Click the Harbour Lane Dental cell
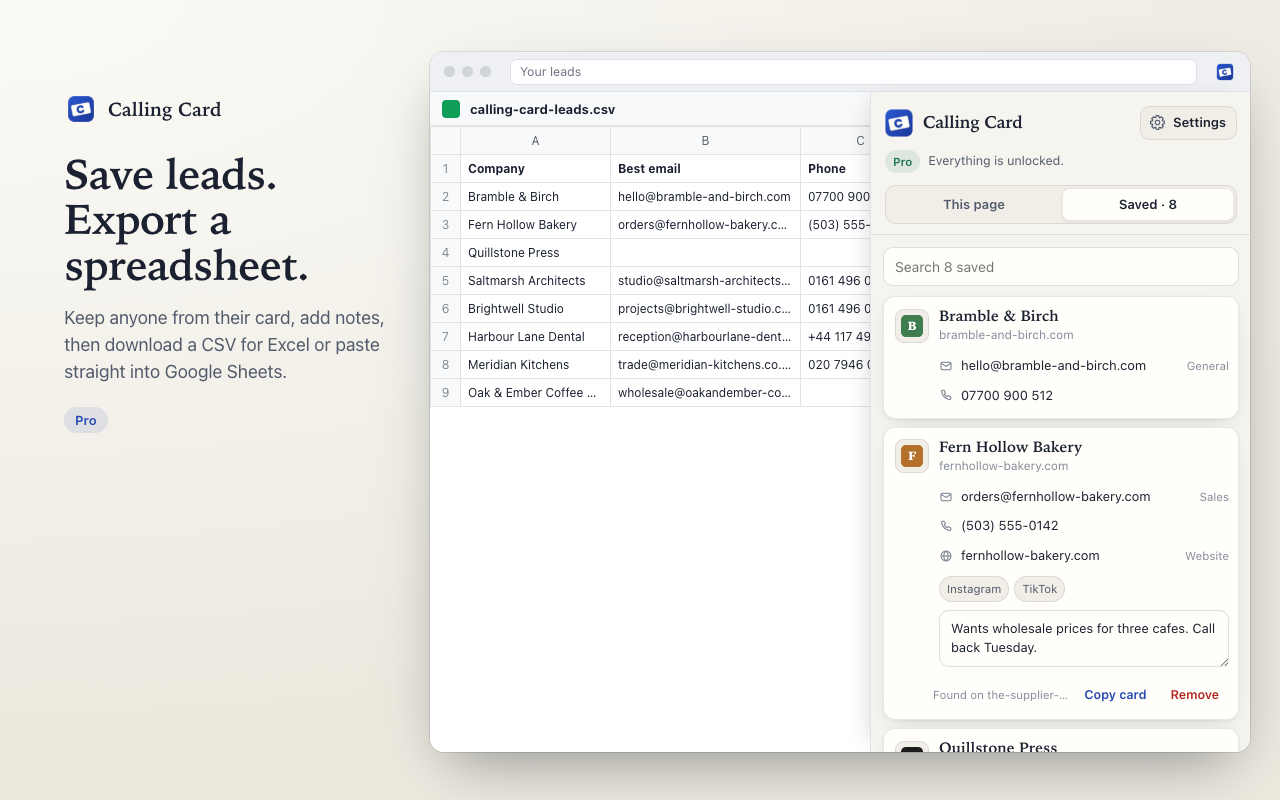 535,337
